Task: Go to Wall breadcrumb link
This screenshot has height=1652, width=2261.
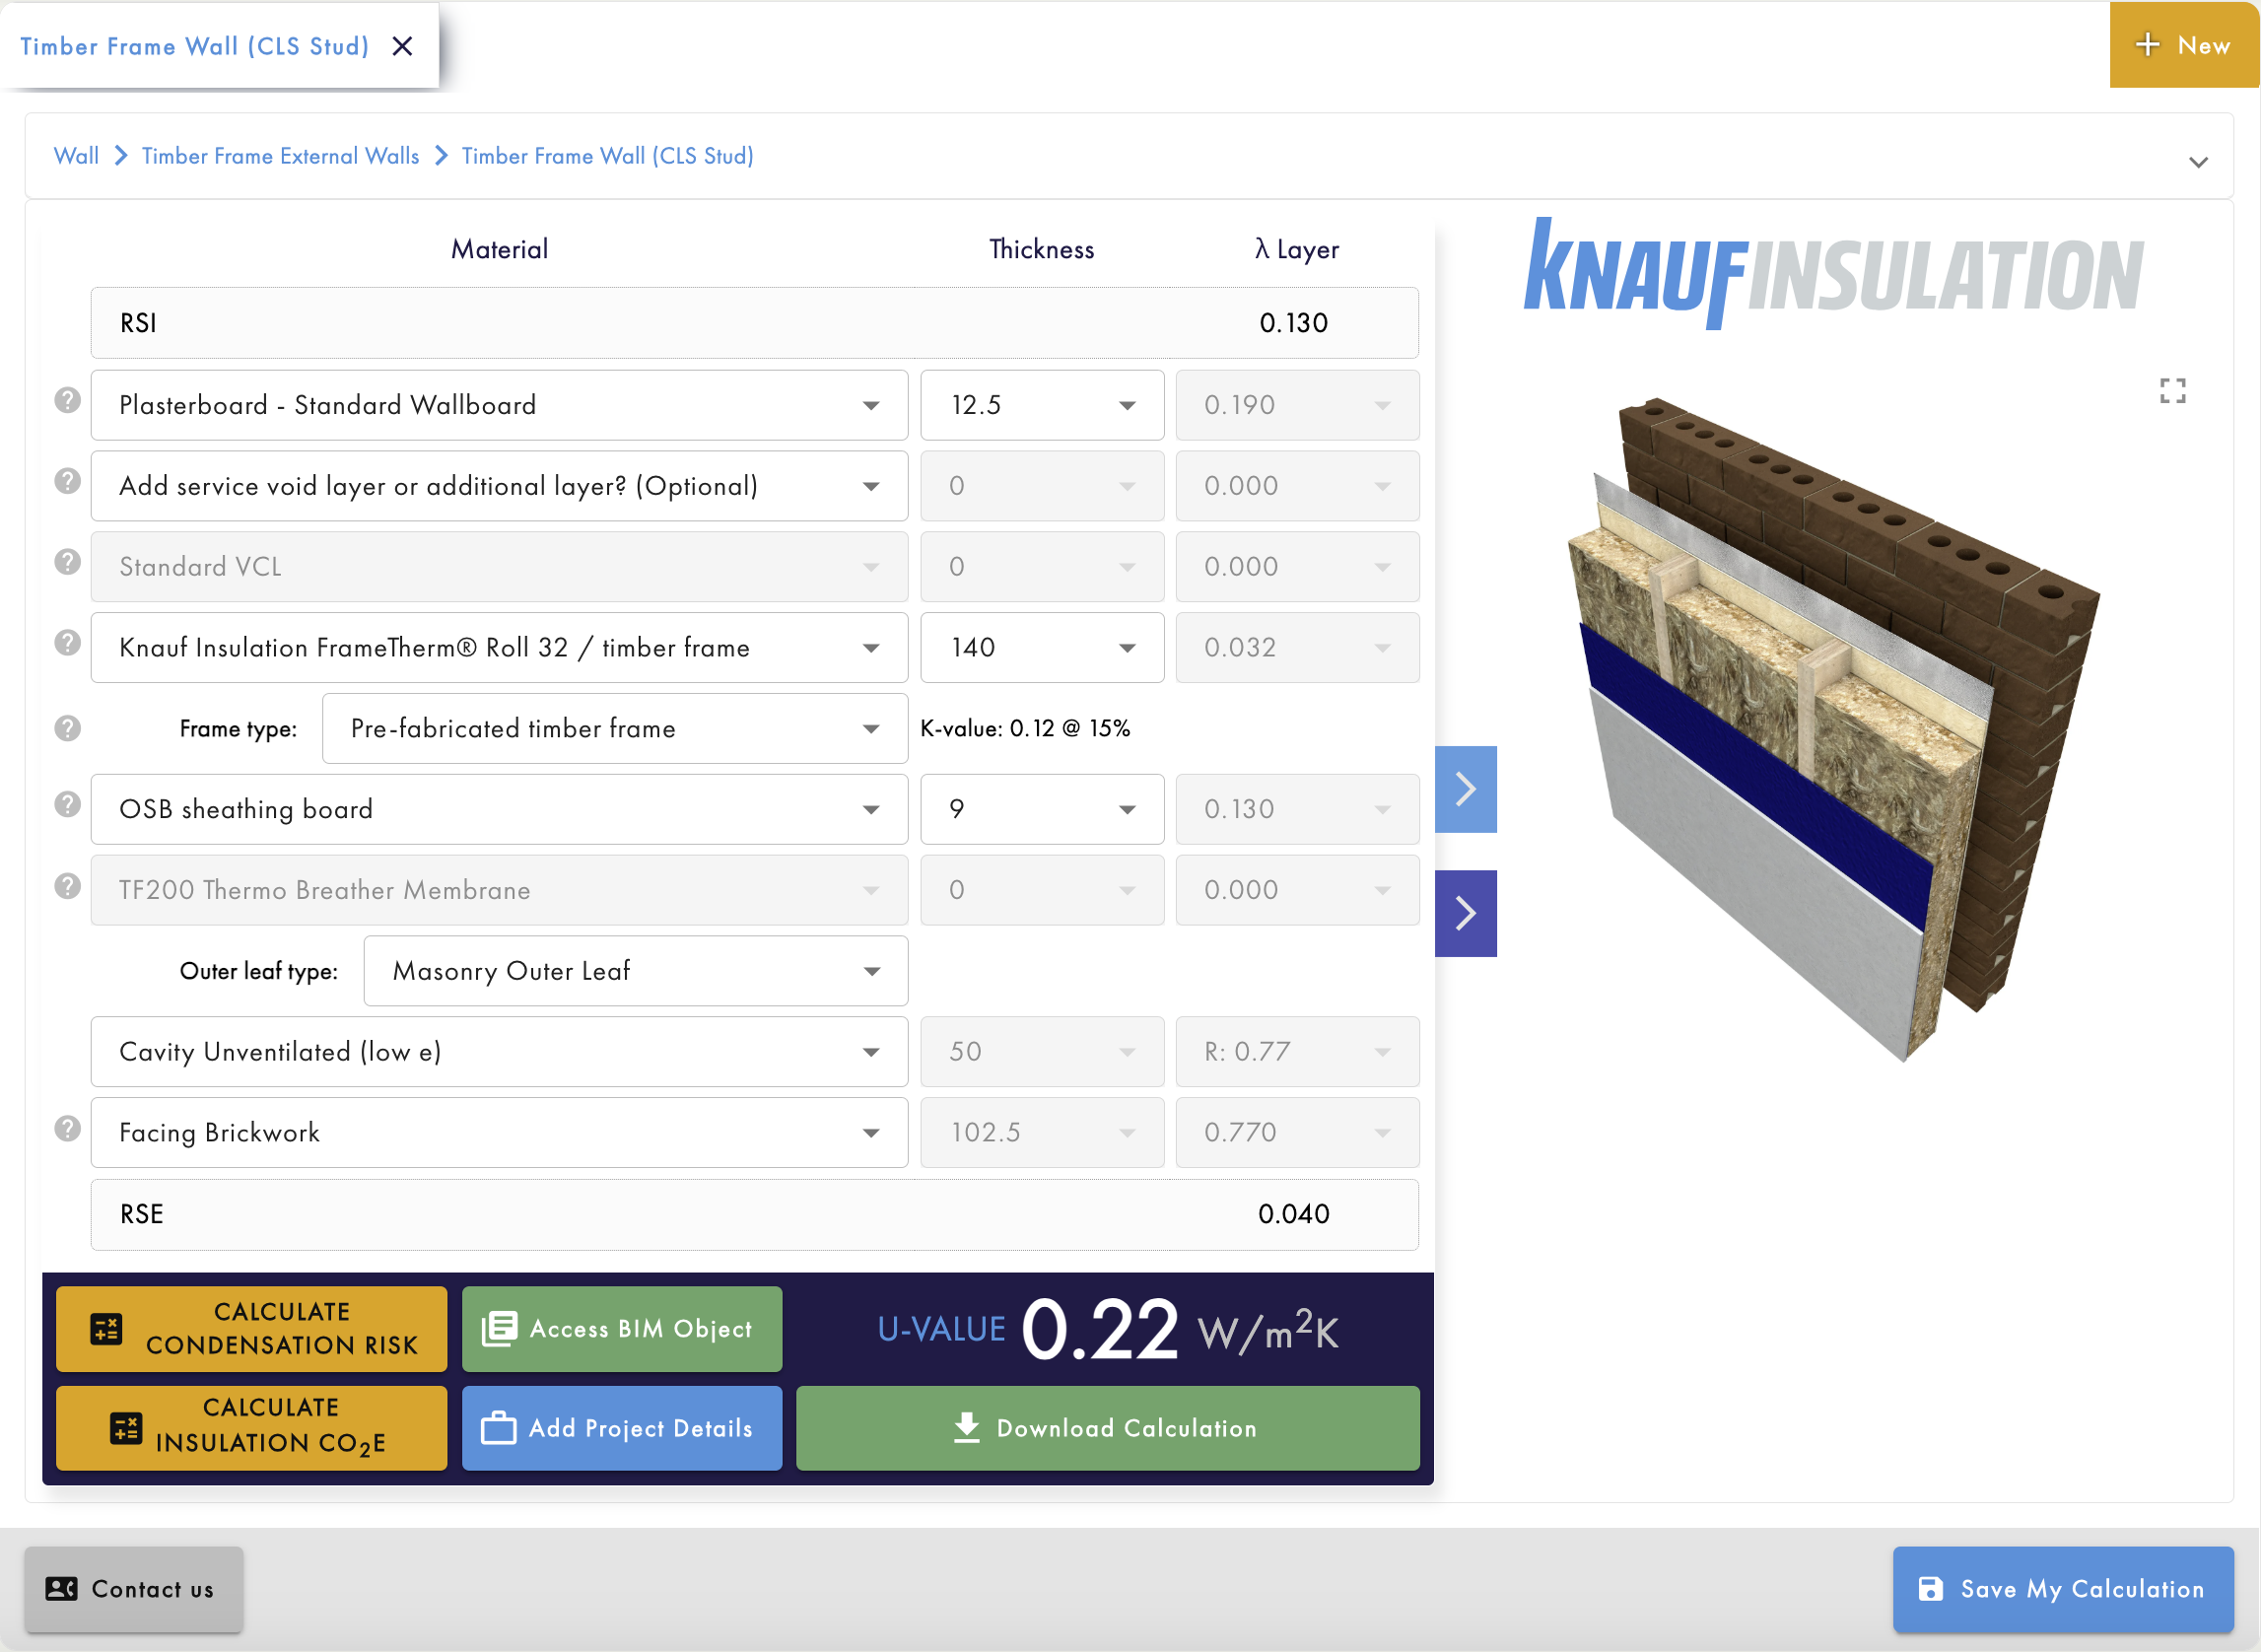Action: pos(76,156)
